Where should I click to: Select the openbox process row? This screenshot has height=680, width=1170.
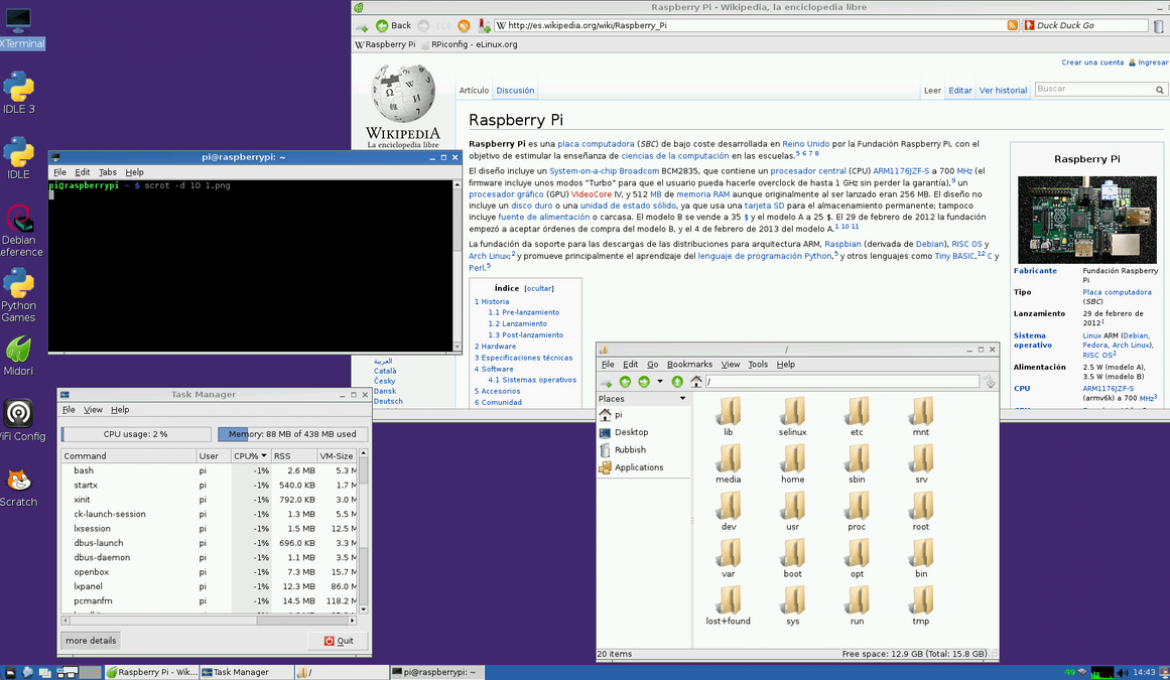[210, 572]
